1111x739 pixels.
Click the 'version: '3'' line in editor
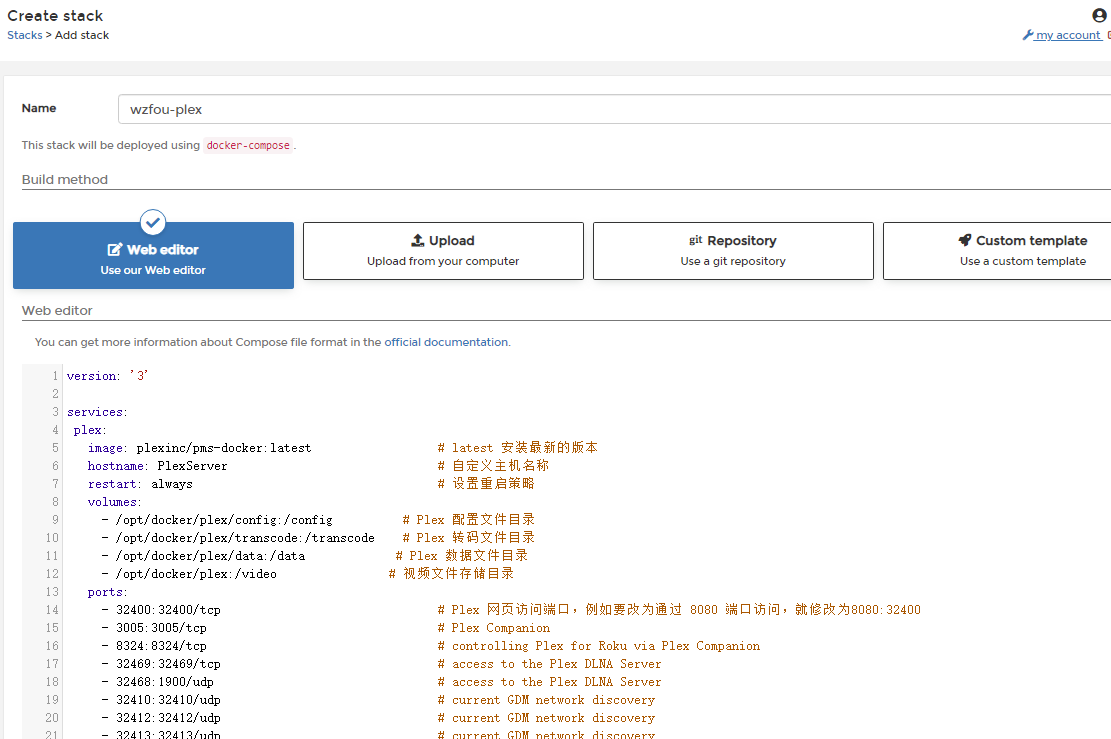(x=107, y=376)
